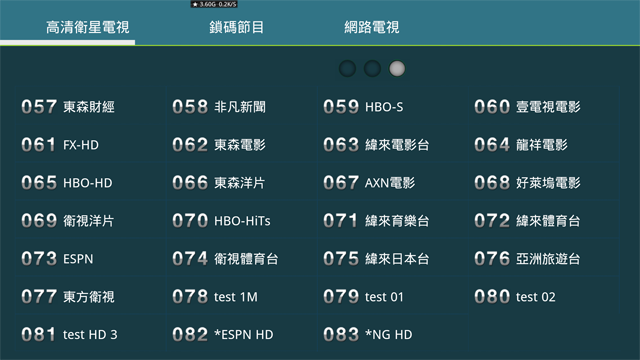
Task: Play channel 065 HBO-HD
Action: [91, 182]
